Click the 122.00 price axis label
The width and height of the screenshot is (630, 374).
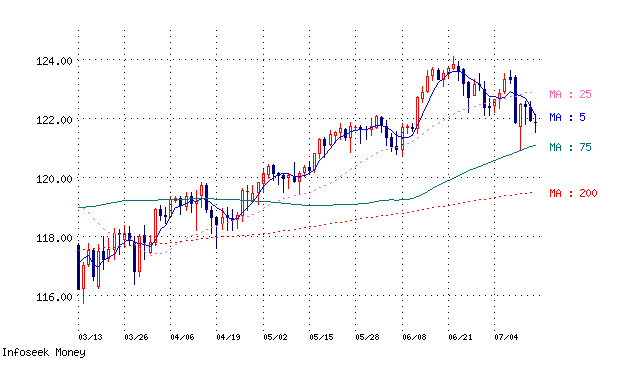point(54,120)
